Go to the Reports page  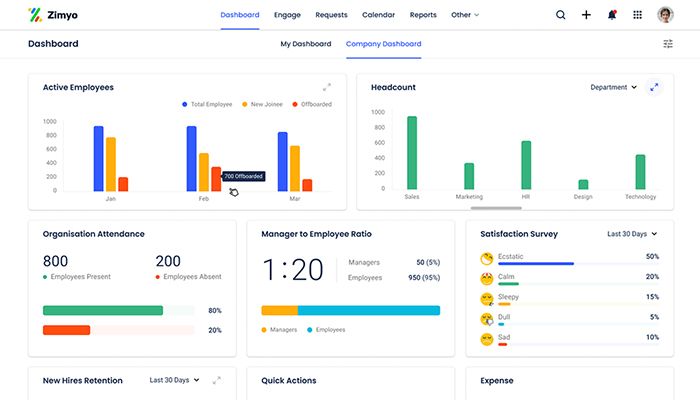[423, 15]
